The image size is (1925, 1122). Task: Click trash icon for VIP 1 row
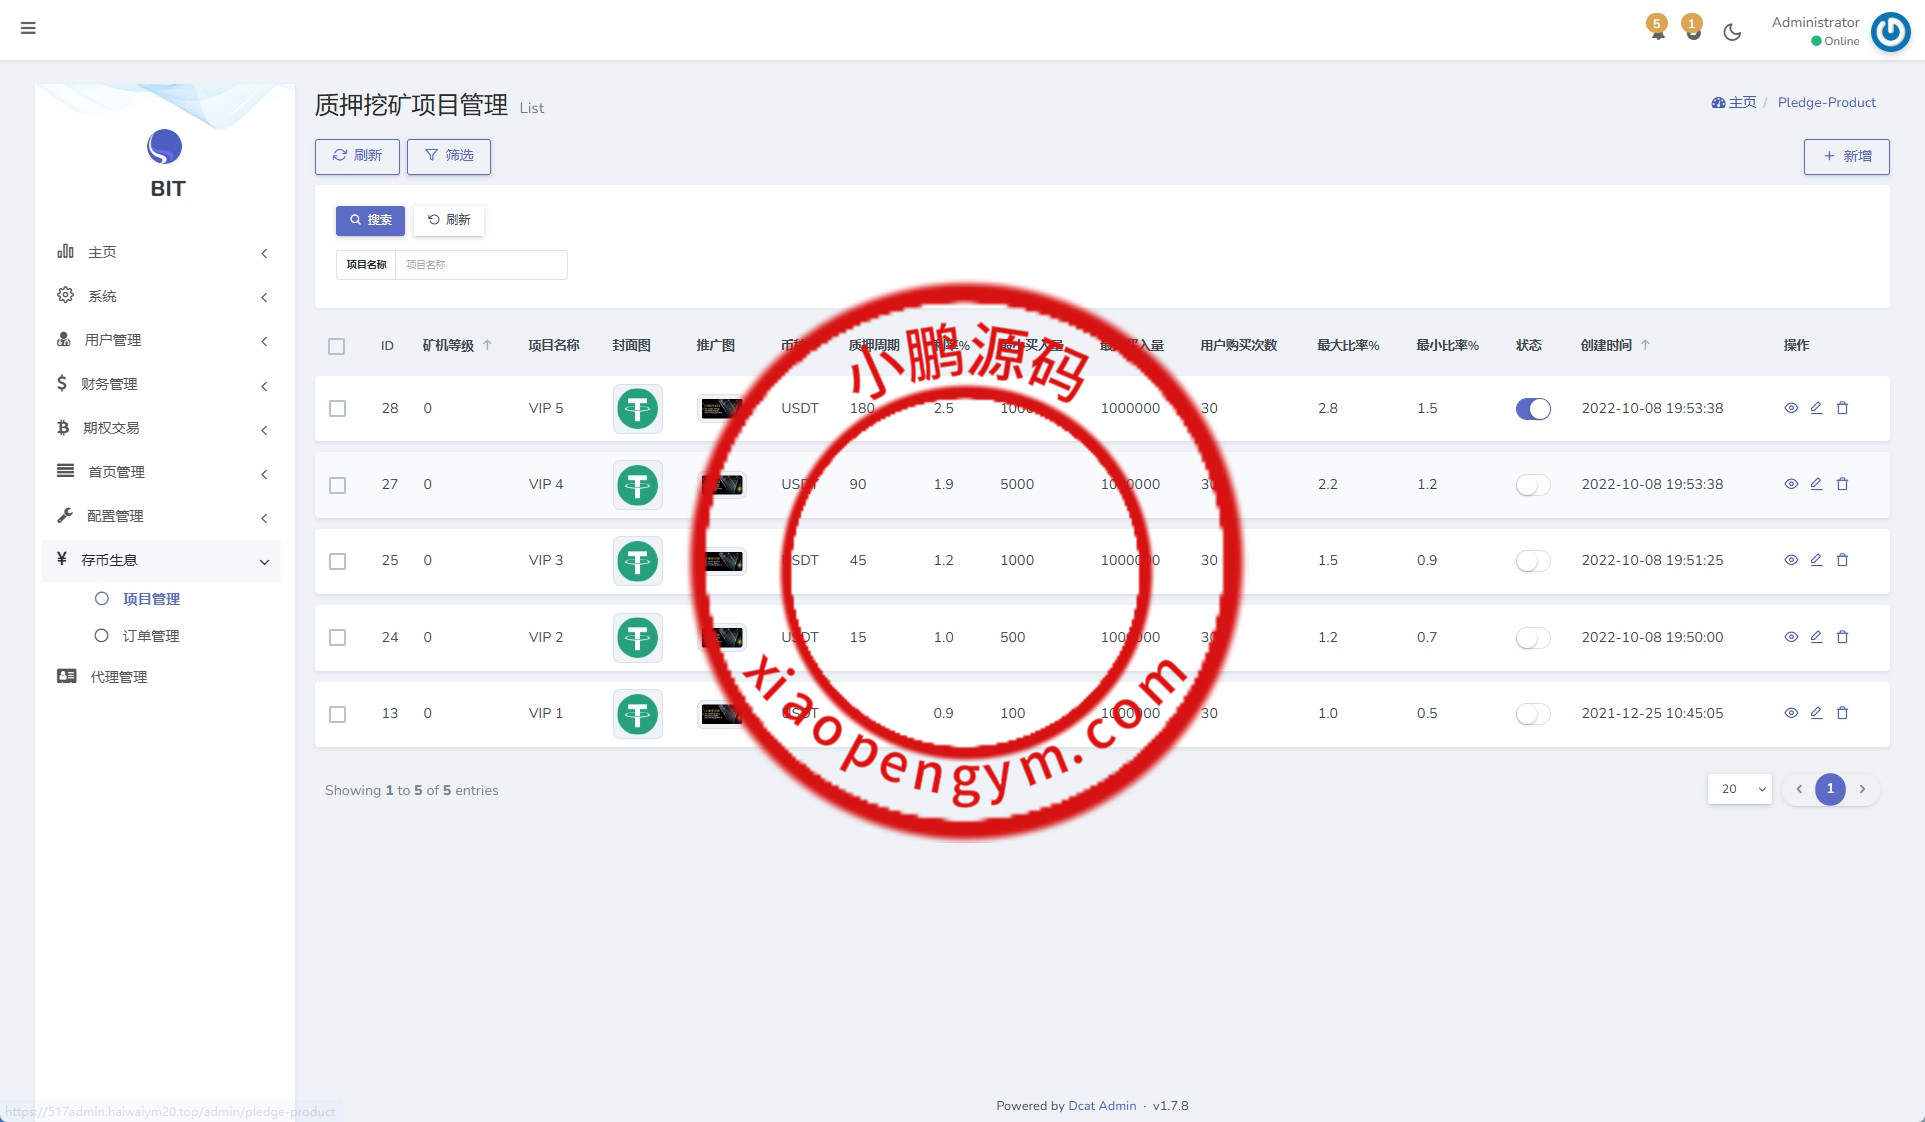1842,713
